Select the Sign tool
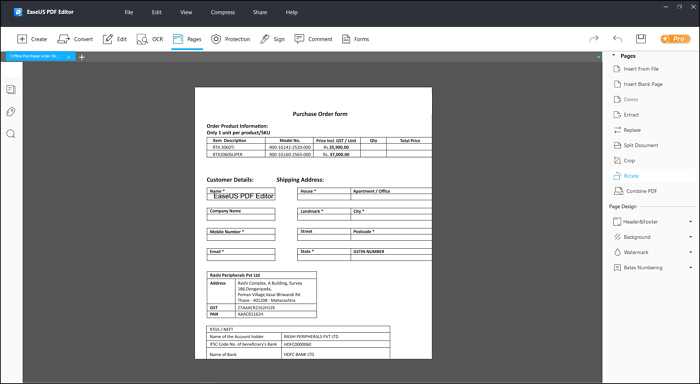The height and width of the screenshot is (384, 700). 272,39
